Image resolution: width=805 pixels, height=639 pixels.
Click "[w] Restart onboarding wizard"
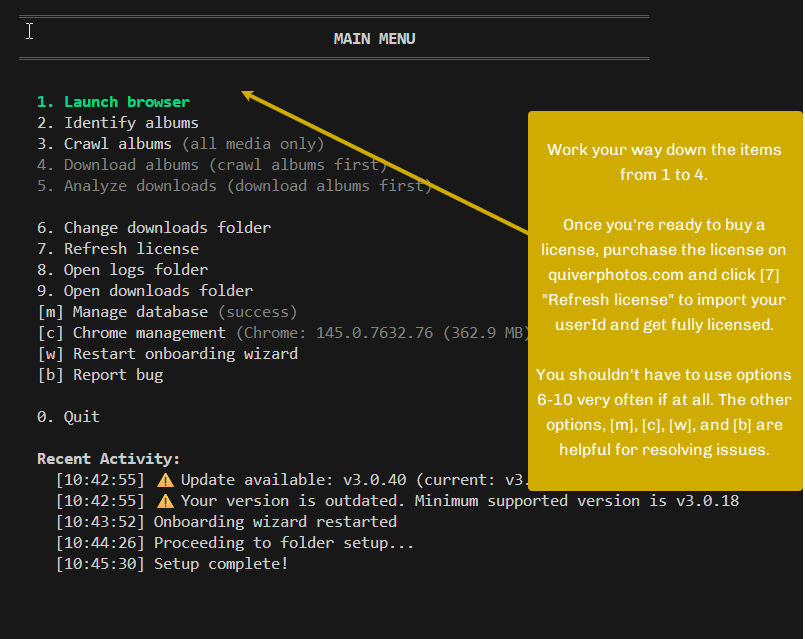[167, 354]
